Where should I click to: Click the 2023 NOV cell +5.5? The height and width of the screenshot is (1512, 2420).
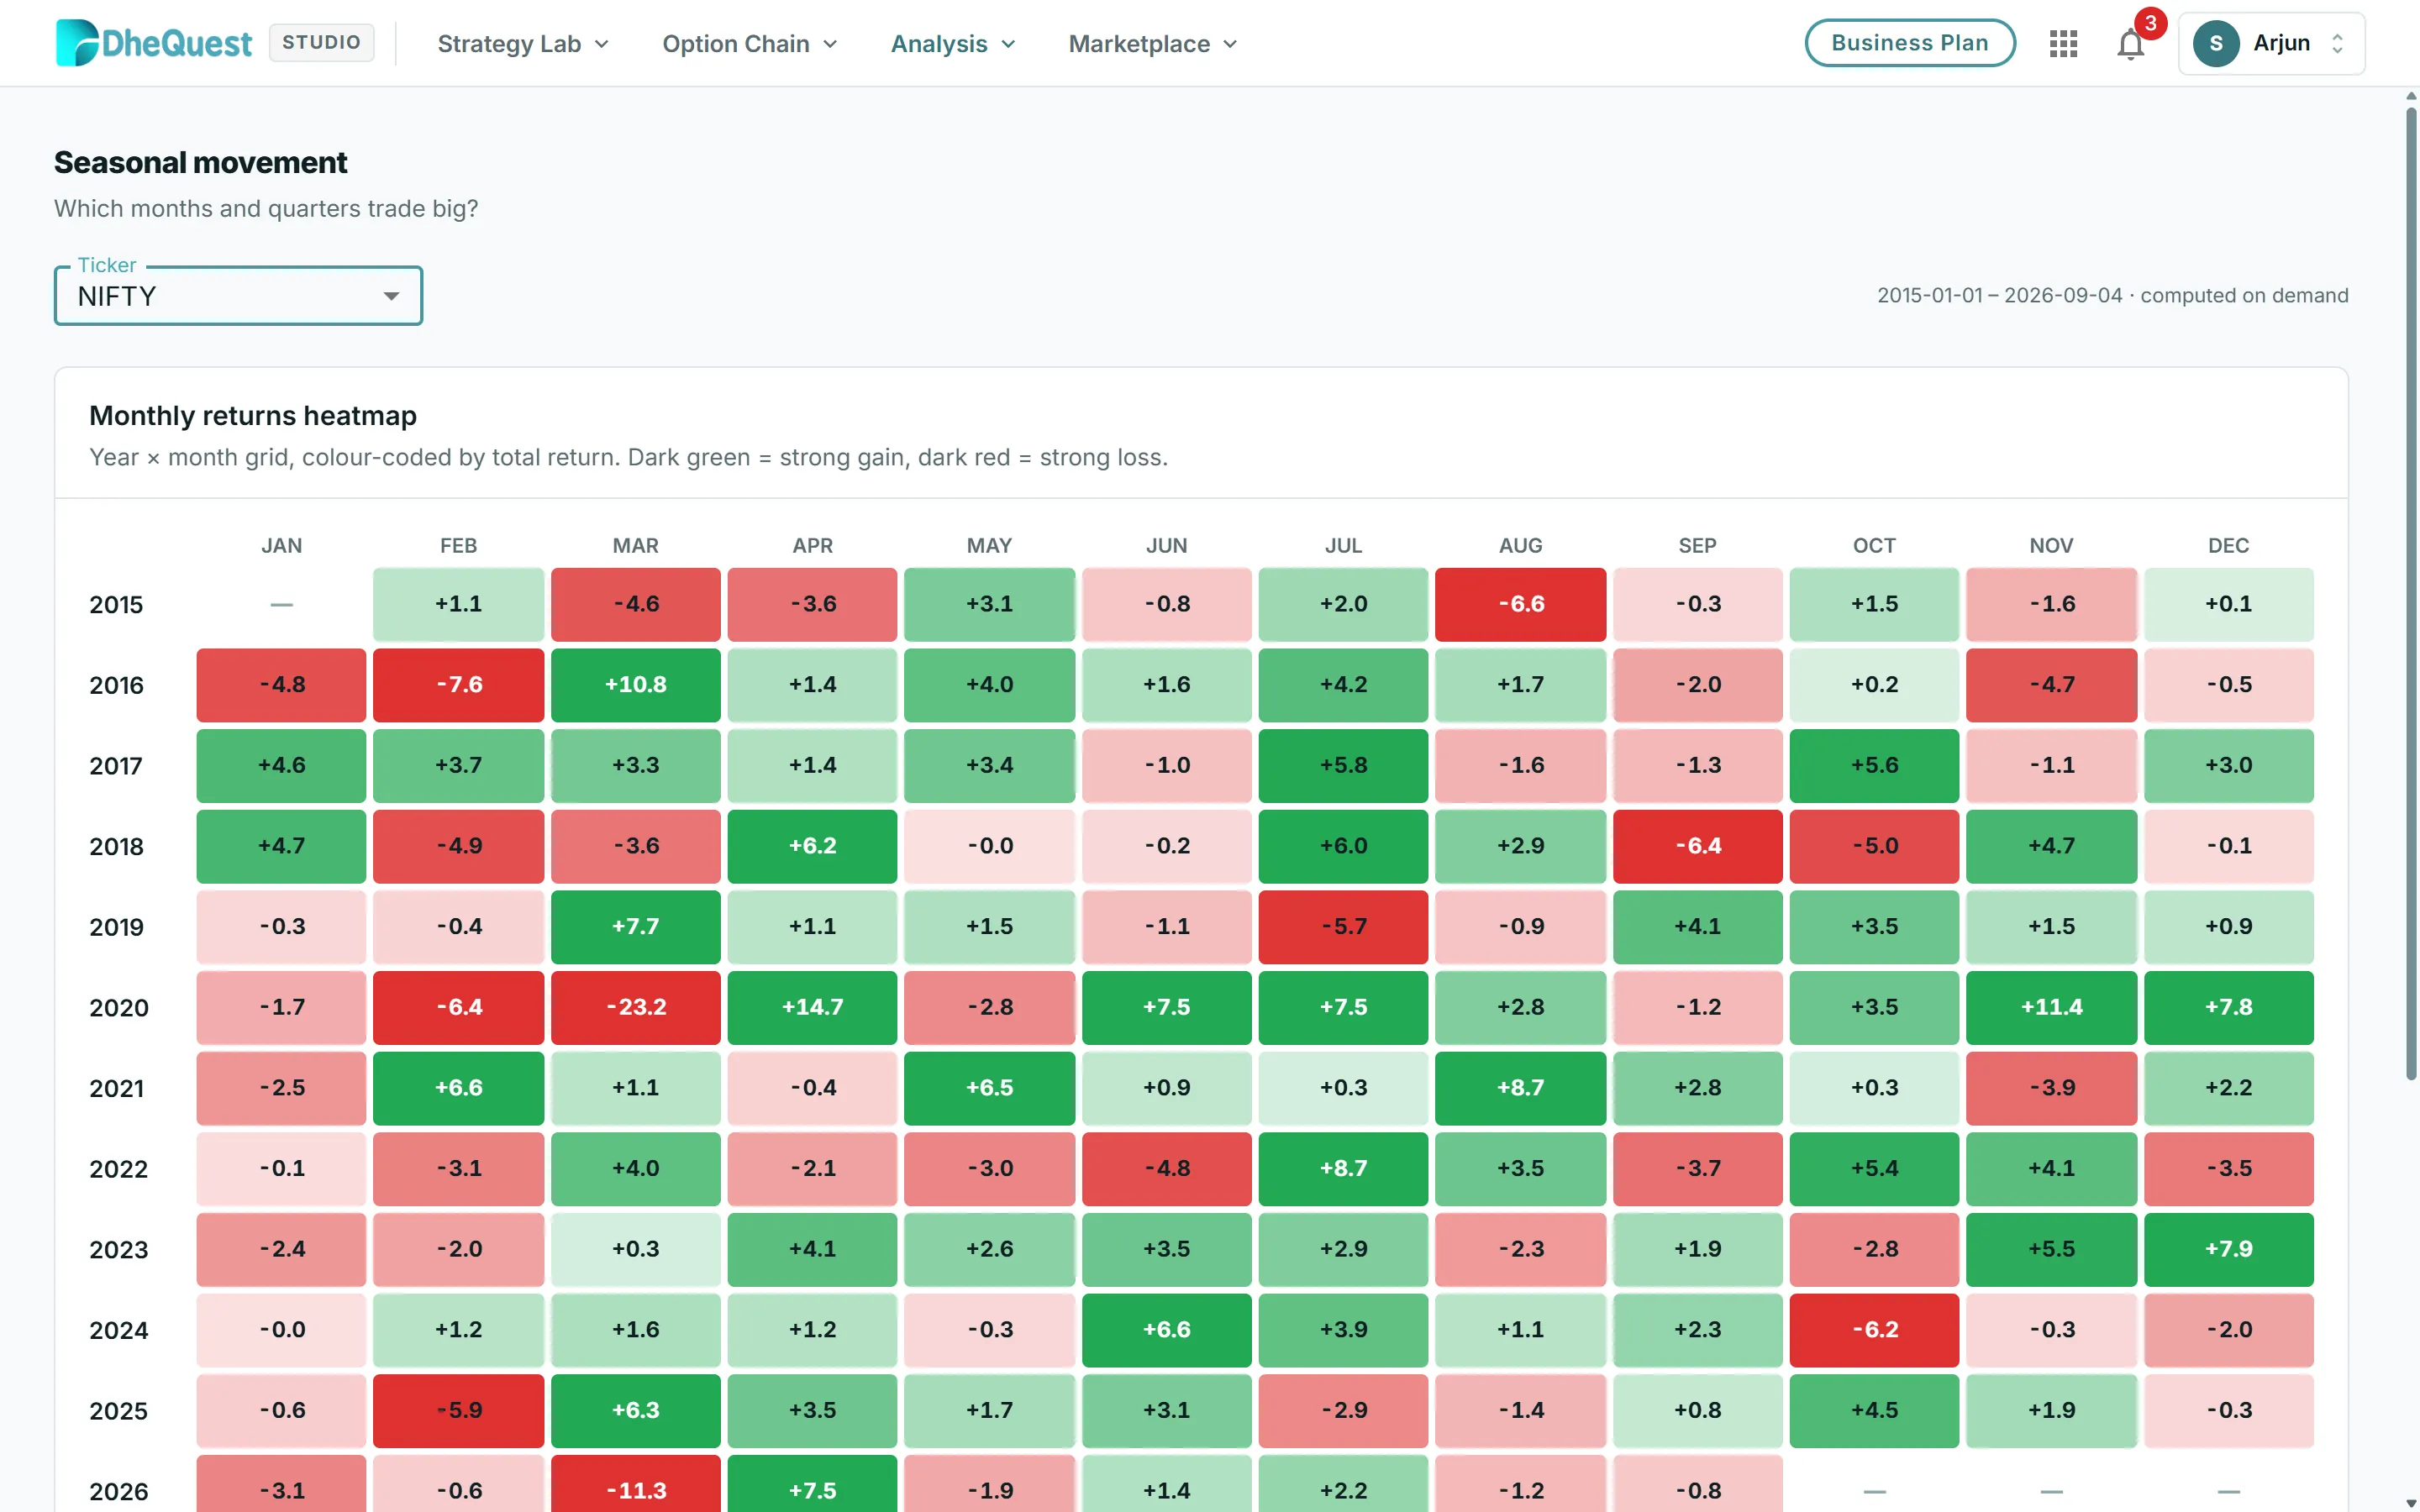pyautogui.click(x=2051, y=1249)
